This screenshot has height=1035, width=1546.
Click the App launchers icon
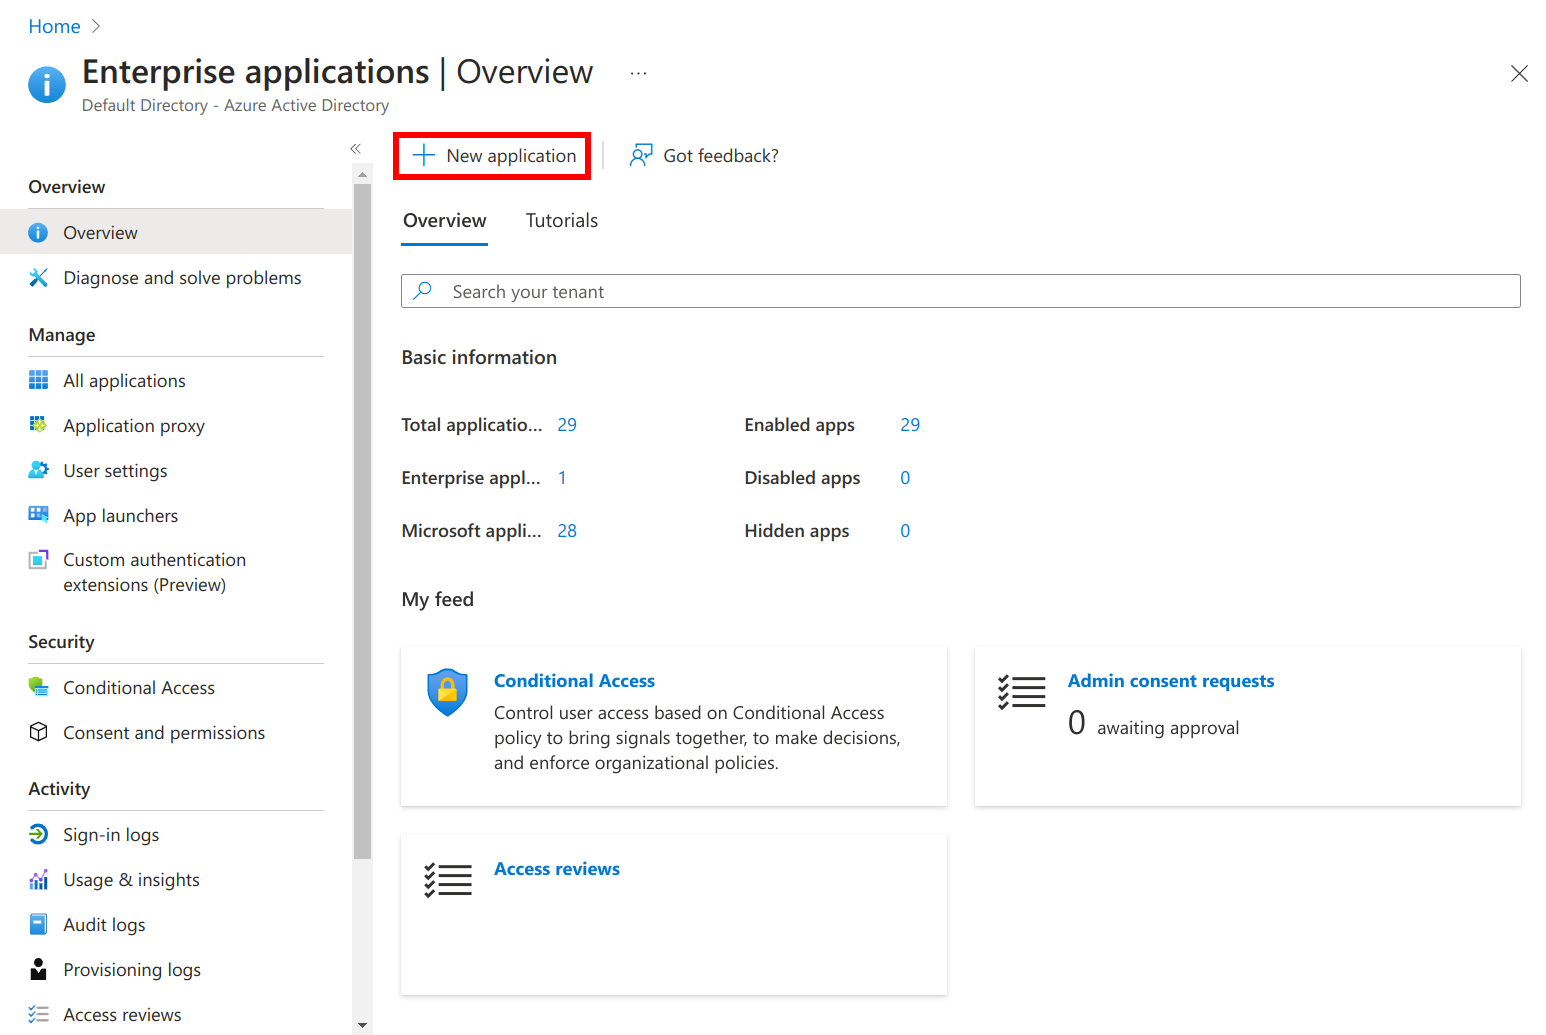(x=38, y=515)
